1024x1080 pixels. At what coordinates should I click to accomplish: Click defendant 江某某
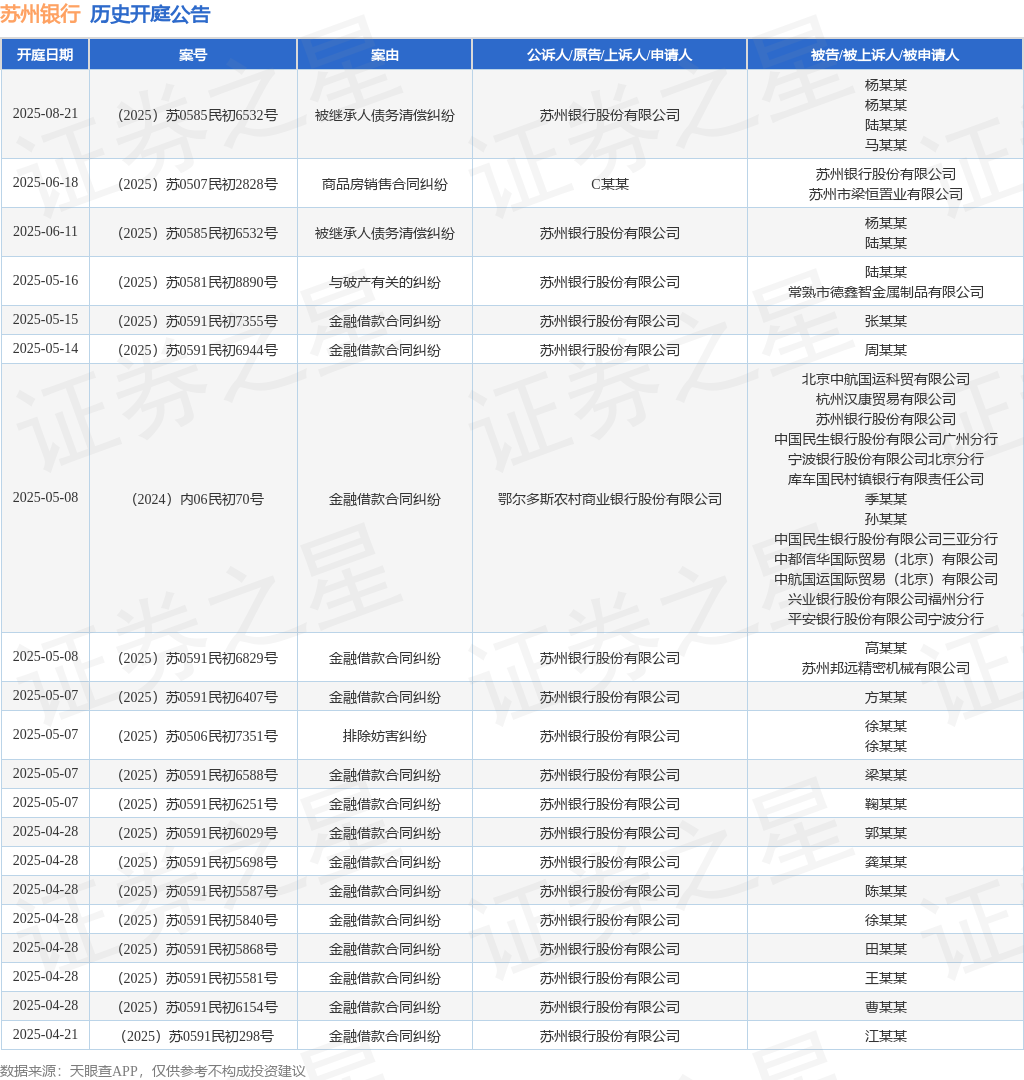click(x=886, y=1035)
